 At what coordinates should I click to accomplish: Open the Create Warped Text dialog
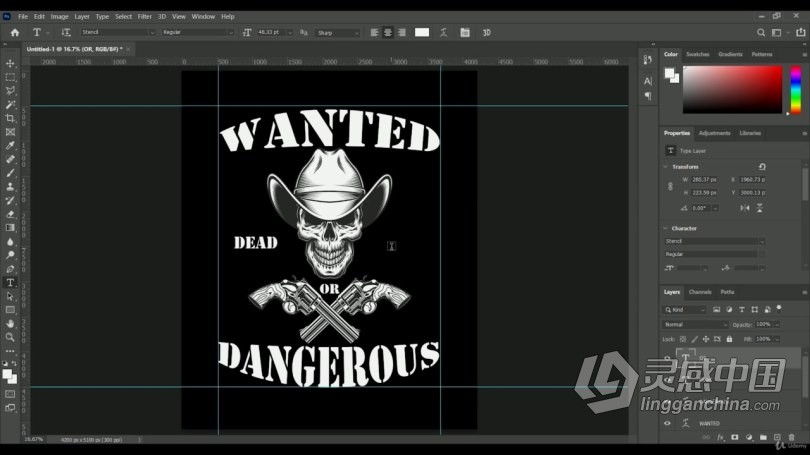click(443, 33)
